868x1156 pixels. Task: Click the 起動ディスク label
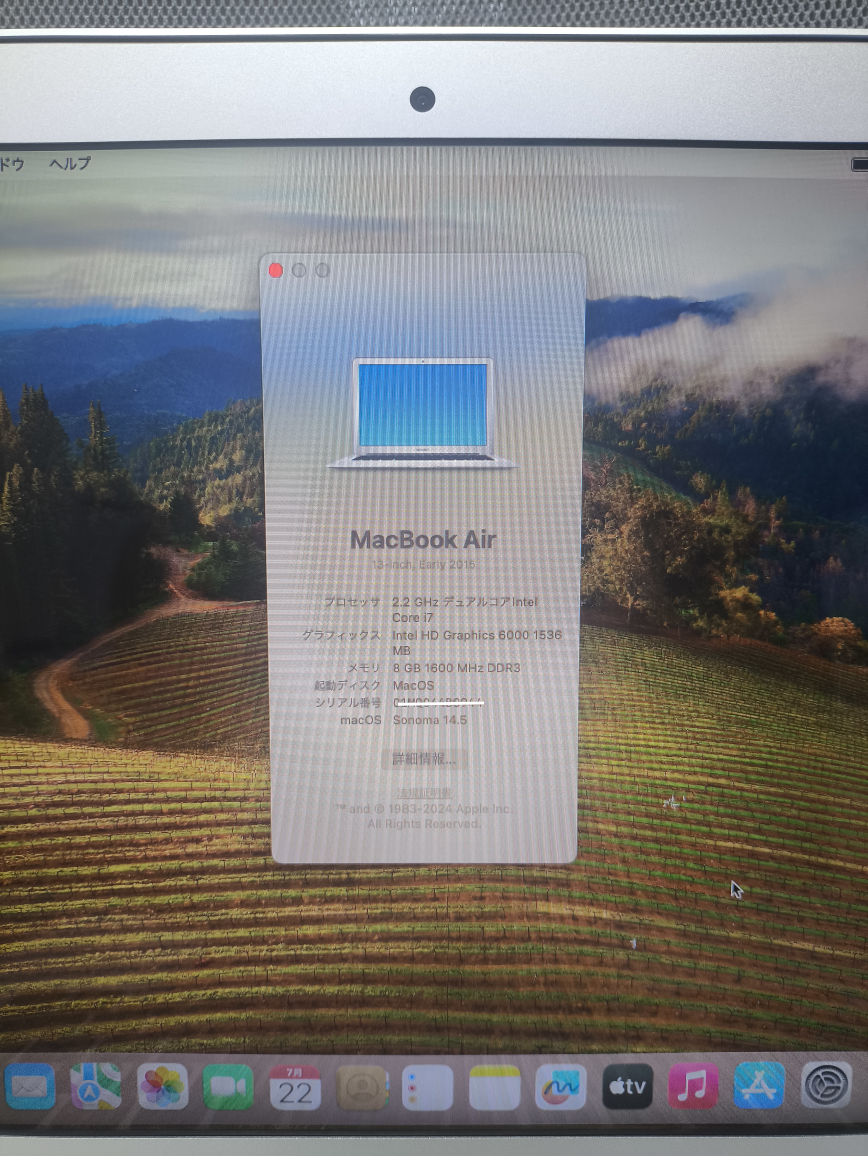coord(347,686)
